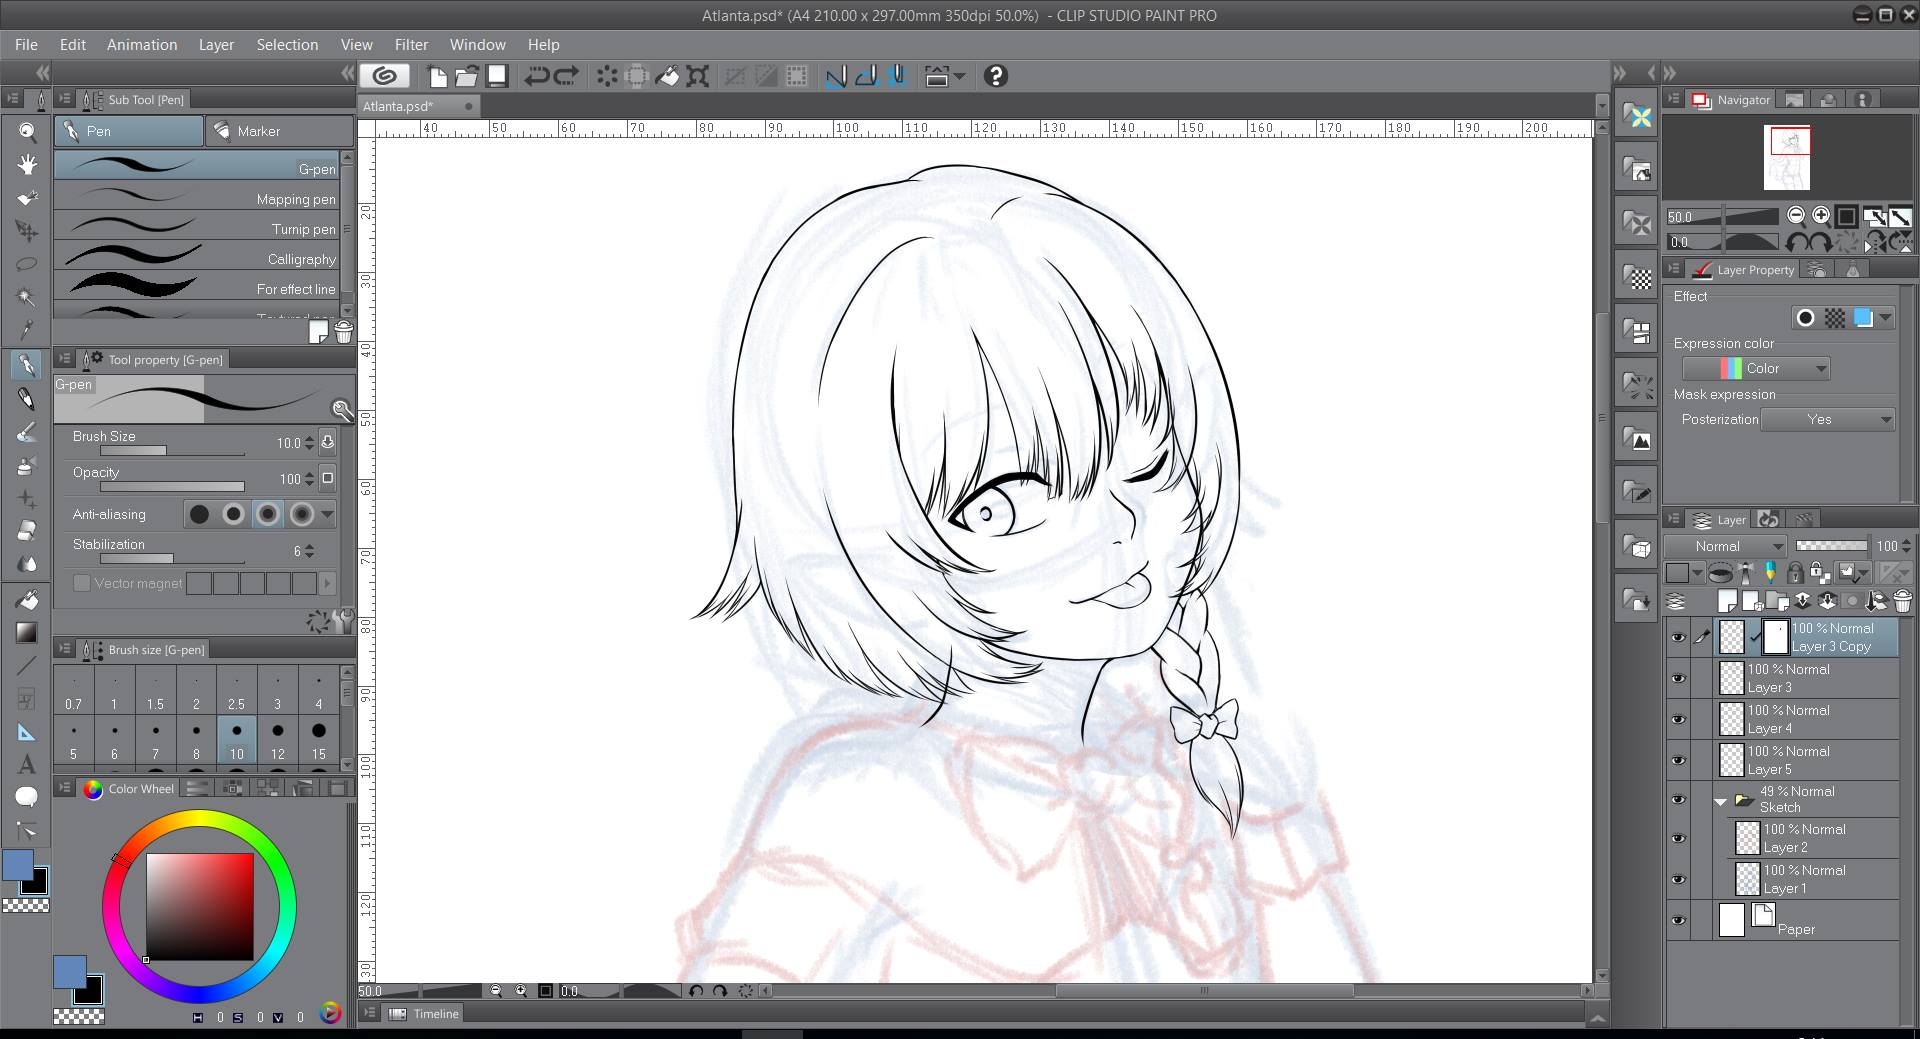The height and width of the screenshot is (1039, 1920).
Task: Delete layer with trash icon
Action: point(1902,601)
